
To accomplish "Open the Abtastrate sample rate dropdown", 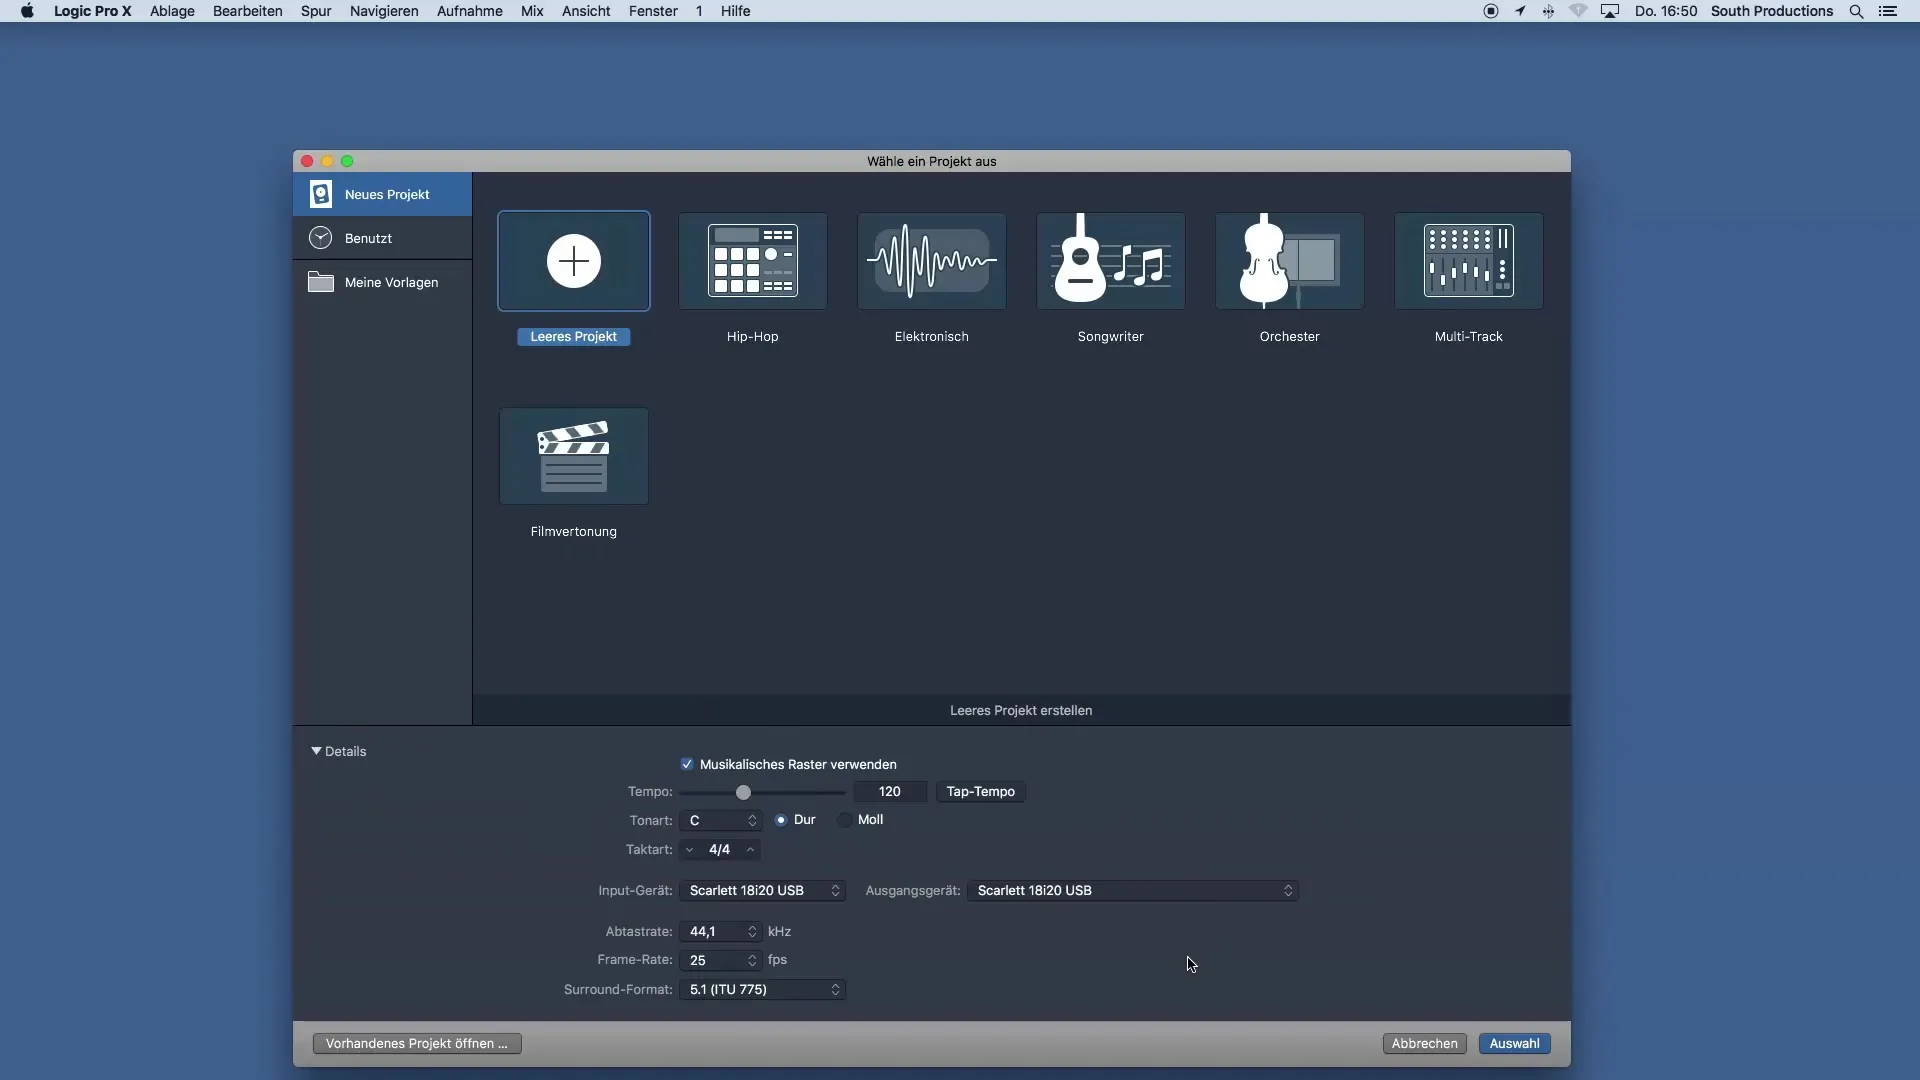I will pyautogui.click(x=721, y=931).
